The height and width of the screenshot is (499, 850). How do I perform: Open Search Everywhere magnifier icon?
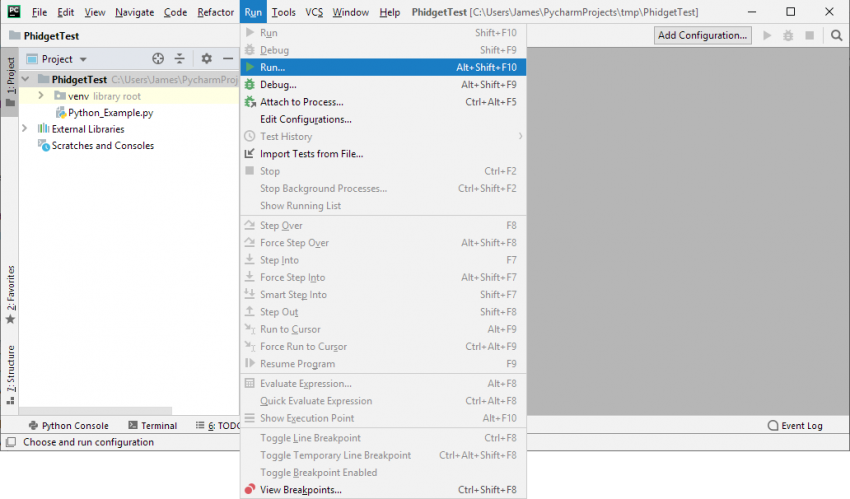(x=836, y=36)
